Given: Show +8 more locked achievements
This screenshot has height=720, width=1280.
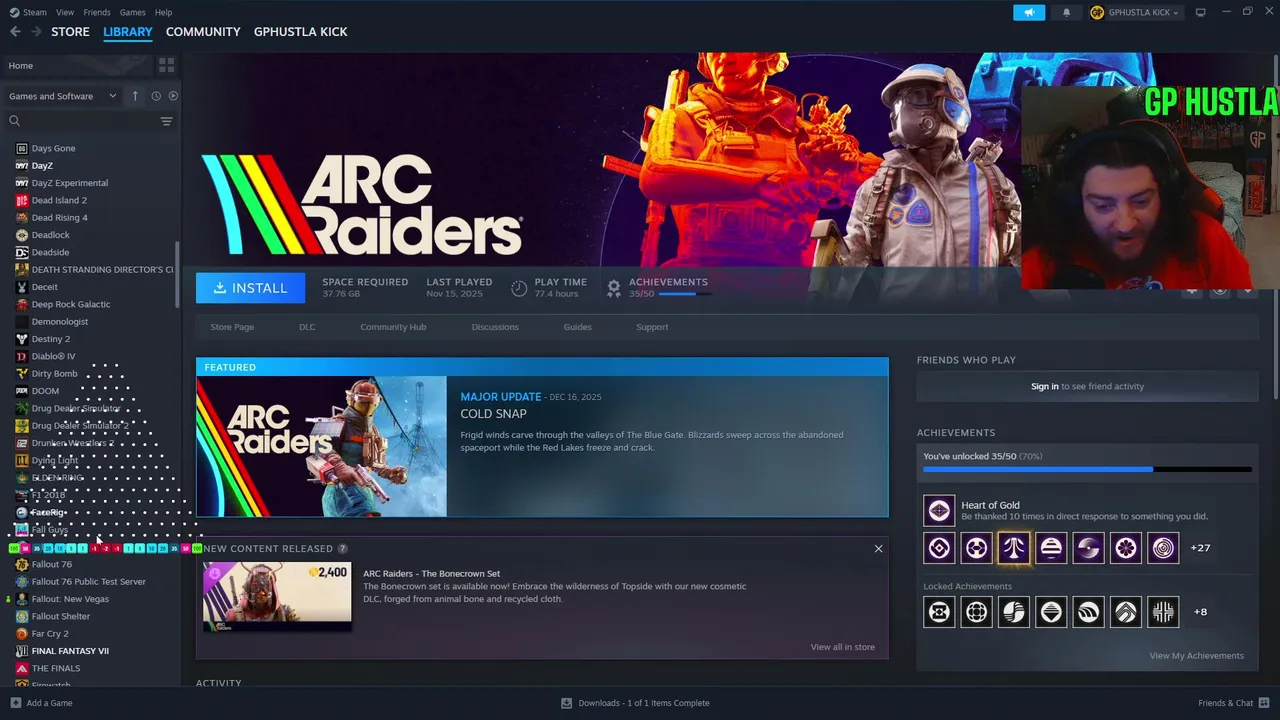Looking at the screenshot, I should 1200,611.
